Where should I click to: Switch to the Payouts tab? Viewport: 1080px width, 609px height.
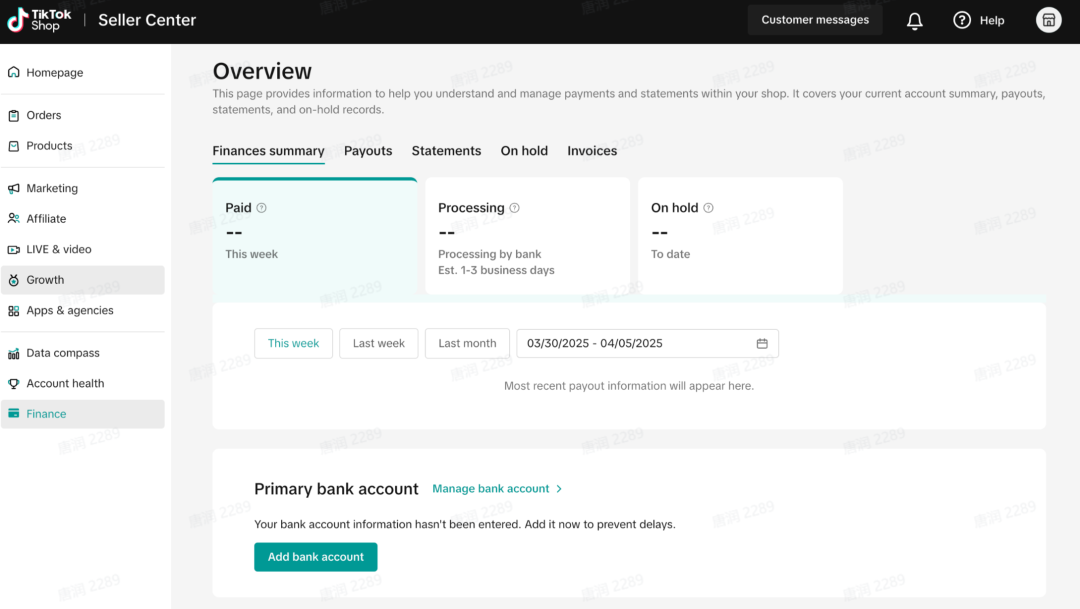pos(368,151)
